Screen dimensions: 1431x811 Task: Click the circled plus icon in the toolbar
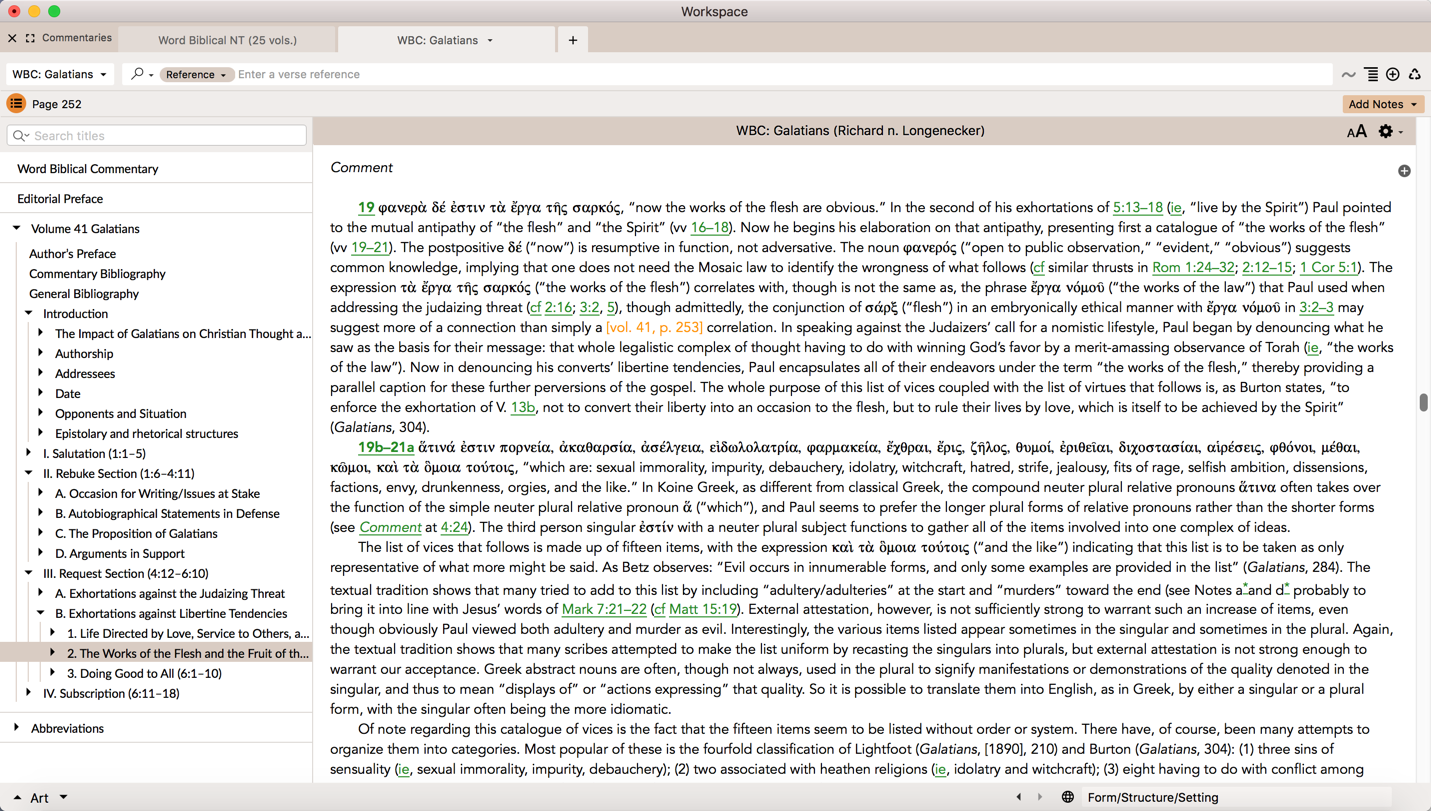1392,74
